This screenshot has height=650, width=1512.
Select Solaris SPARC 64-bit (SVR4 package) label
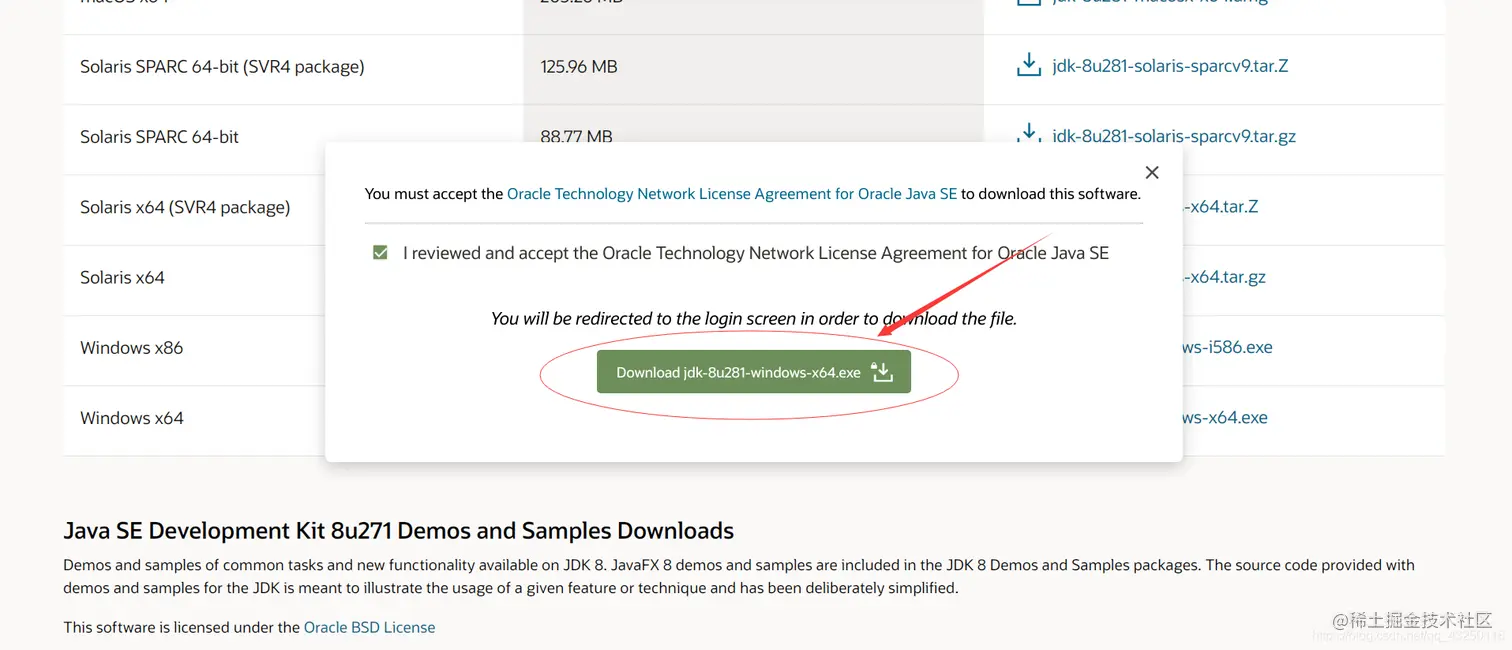(x=222, y=67)
